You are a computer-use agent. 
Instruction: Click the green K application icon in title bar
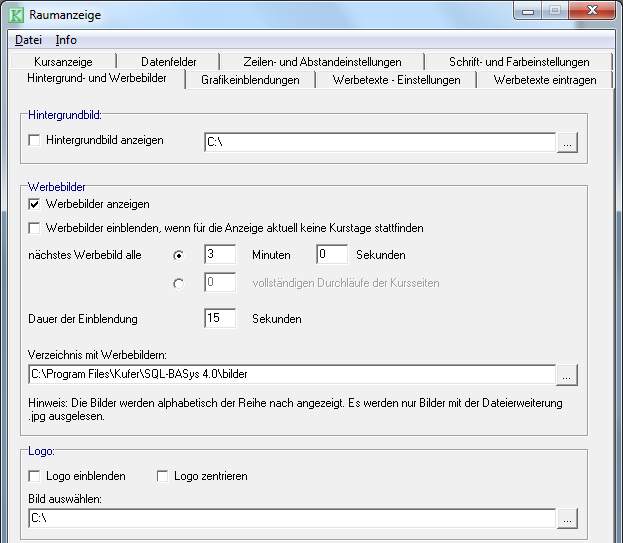[16, 15]
